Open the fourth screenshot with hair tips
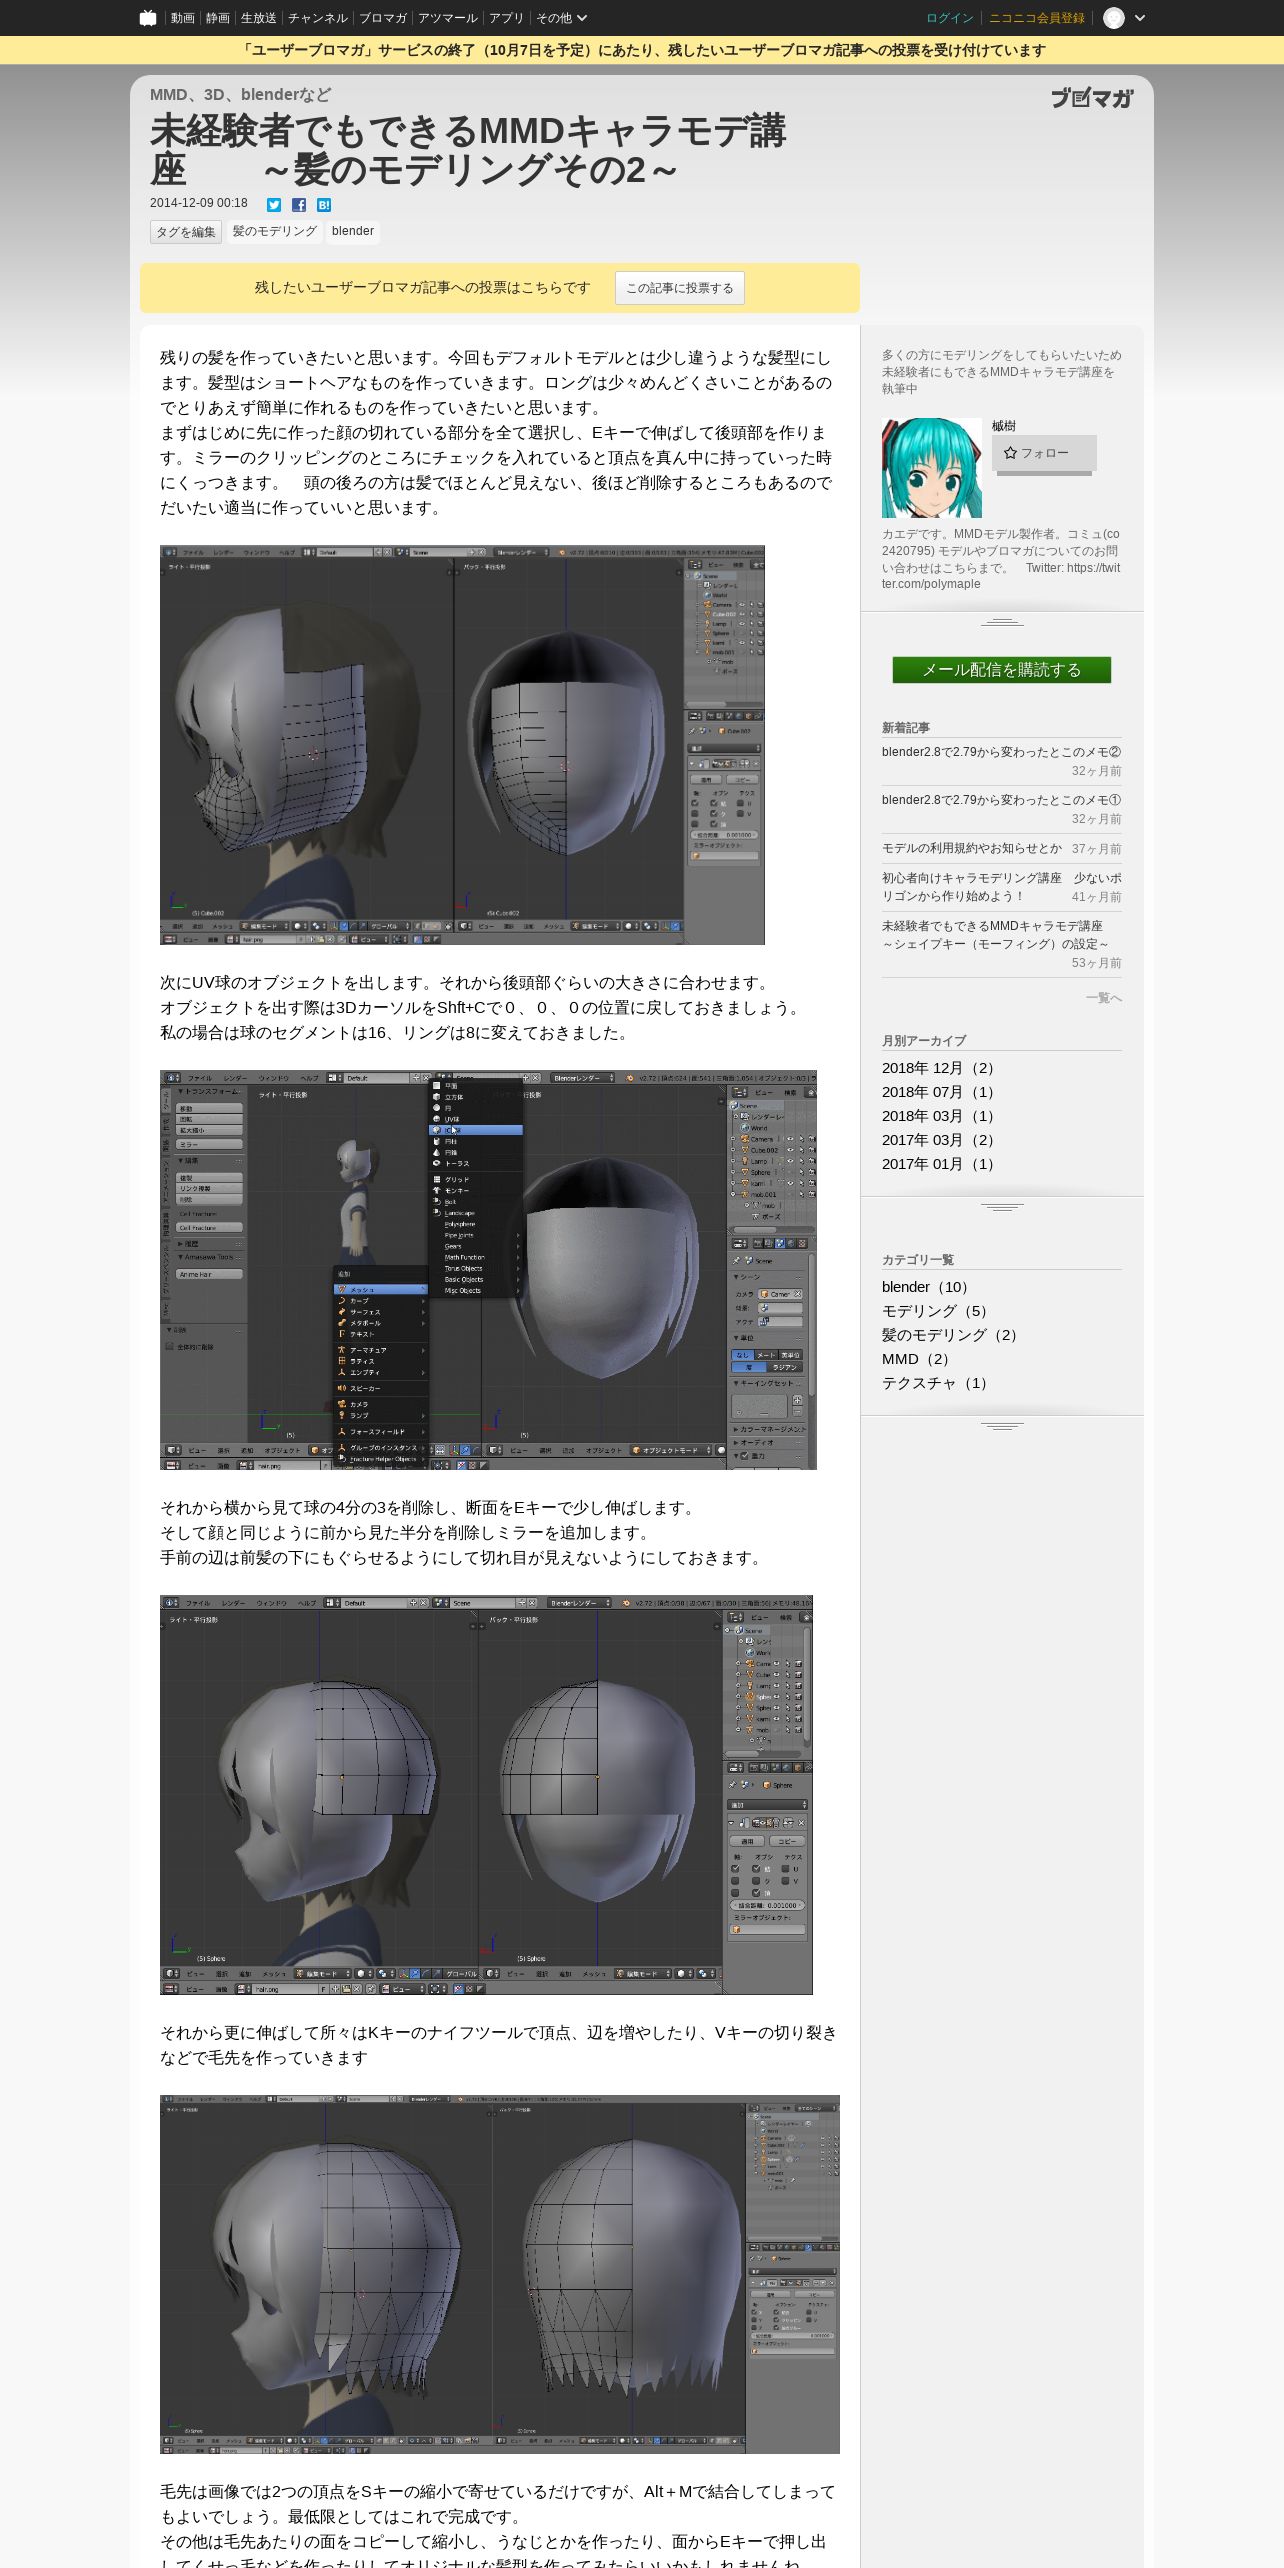The height and width of the screenshot is (2568, 1284). click(500, 2274)
